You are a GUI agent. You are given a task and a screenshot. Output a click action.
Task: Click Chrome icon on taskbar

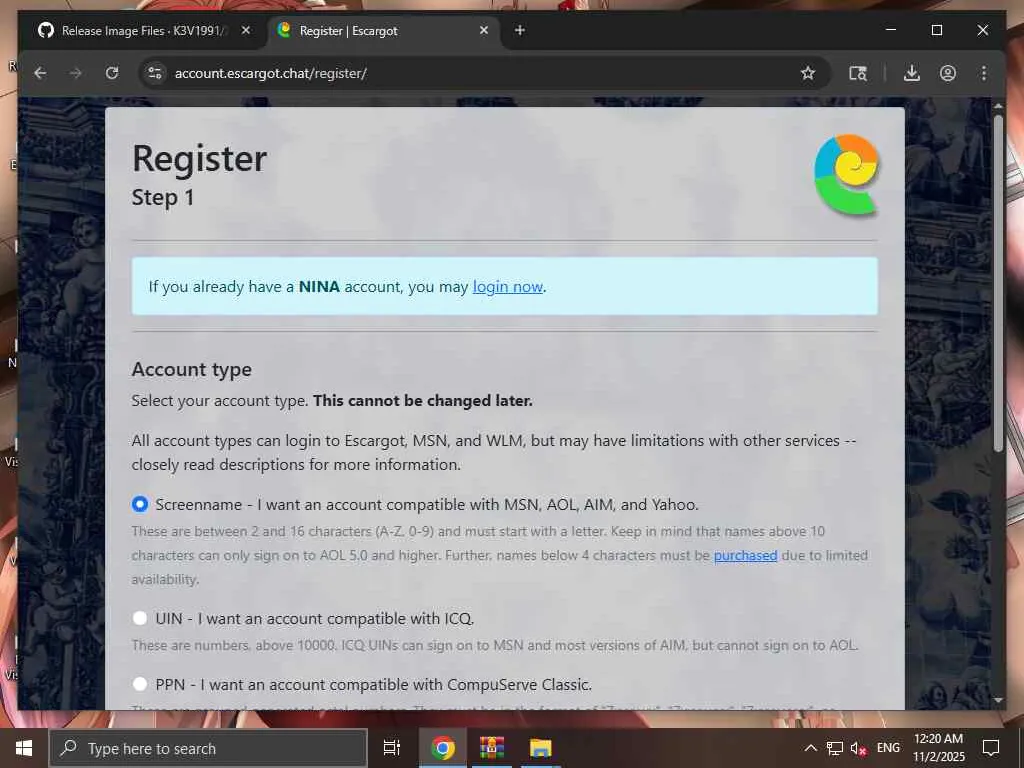pyautogui.click(x=442, y=748)
